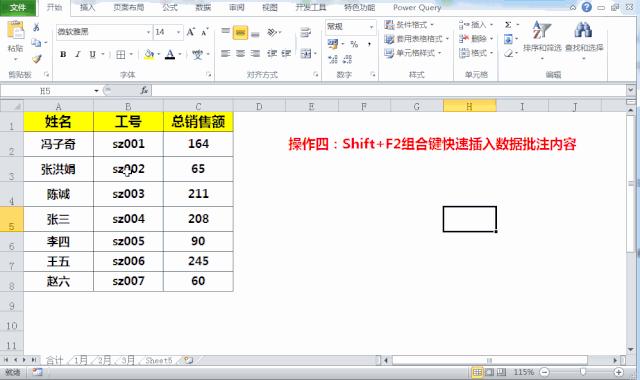Switch to the Formulas tab
Image resolution: width=640 pixels, height=380 pixels.
pyautogui.click(x=170, y=7)
